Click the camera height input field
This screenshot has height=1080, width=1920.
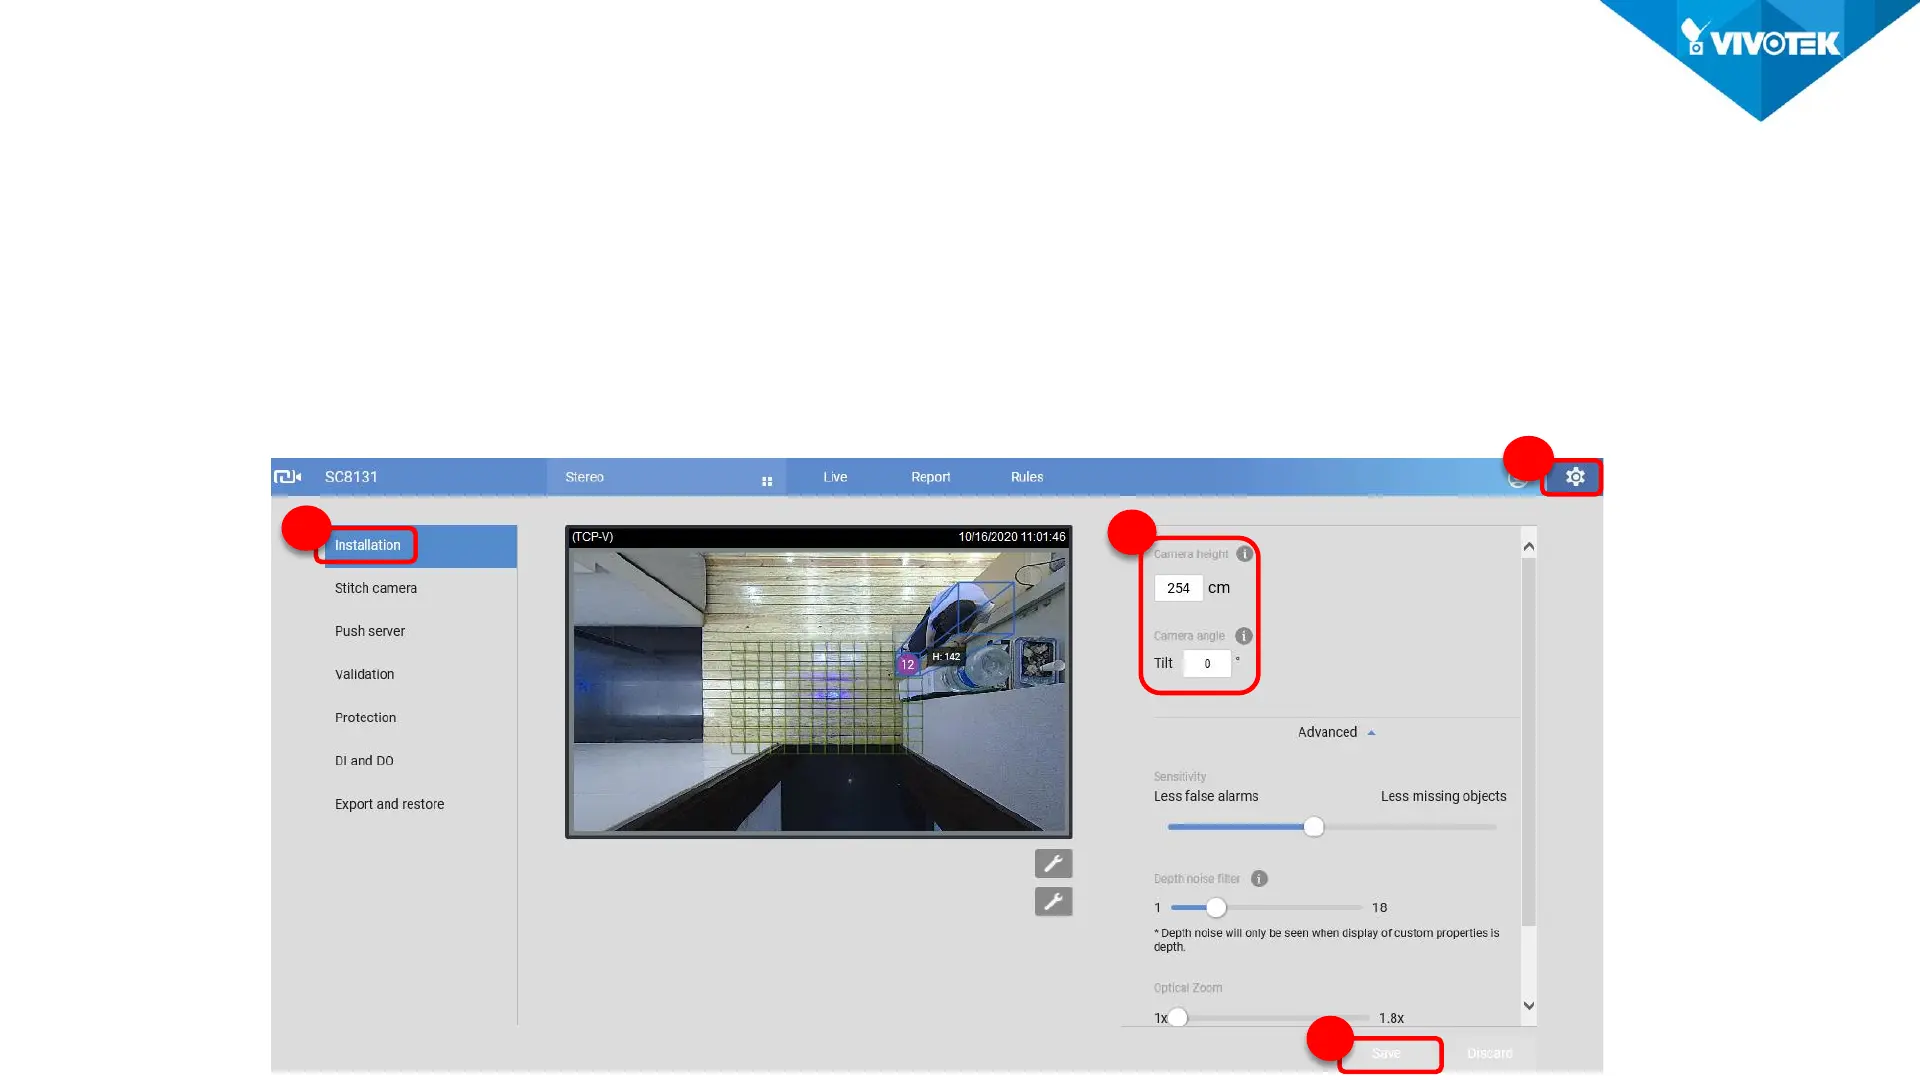click(x=1178, y=588)
